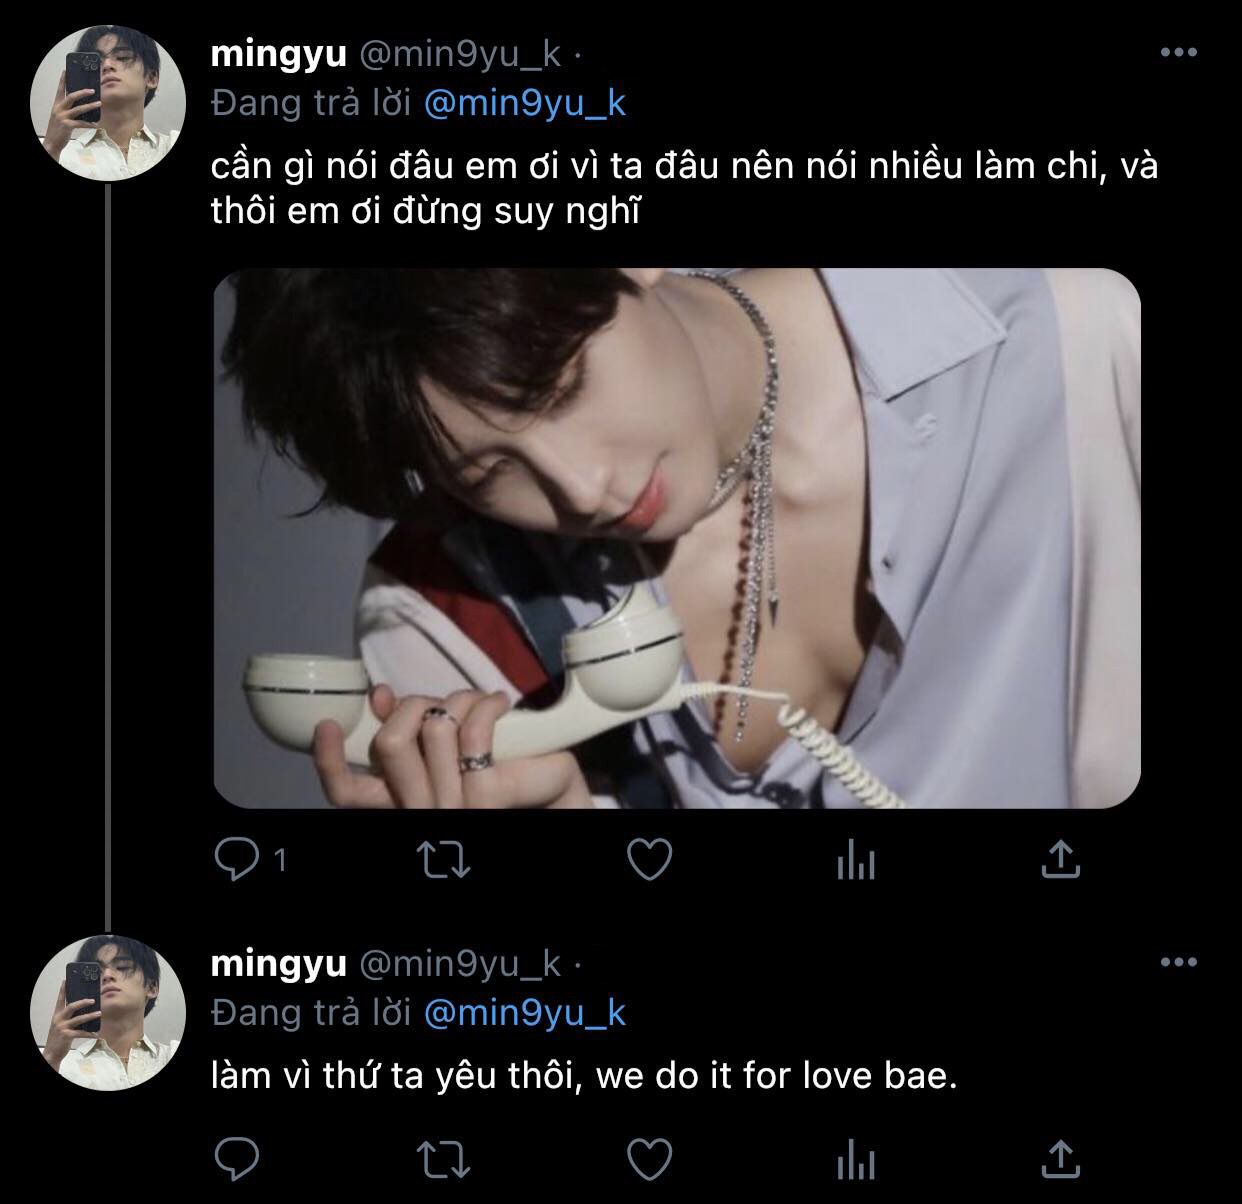Like the 'we do it for love bae' tweet
Screen dimensions: 1242x1204
coord(649,1160)
